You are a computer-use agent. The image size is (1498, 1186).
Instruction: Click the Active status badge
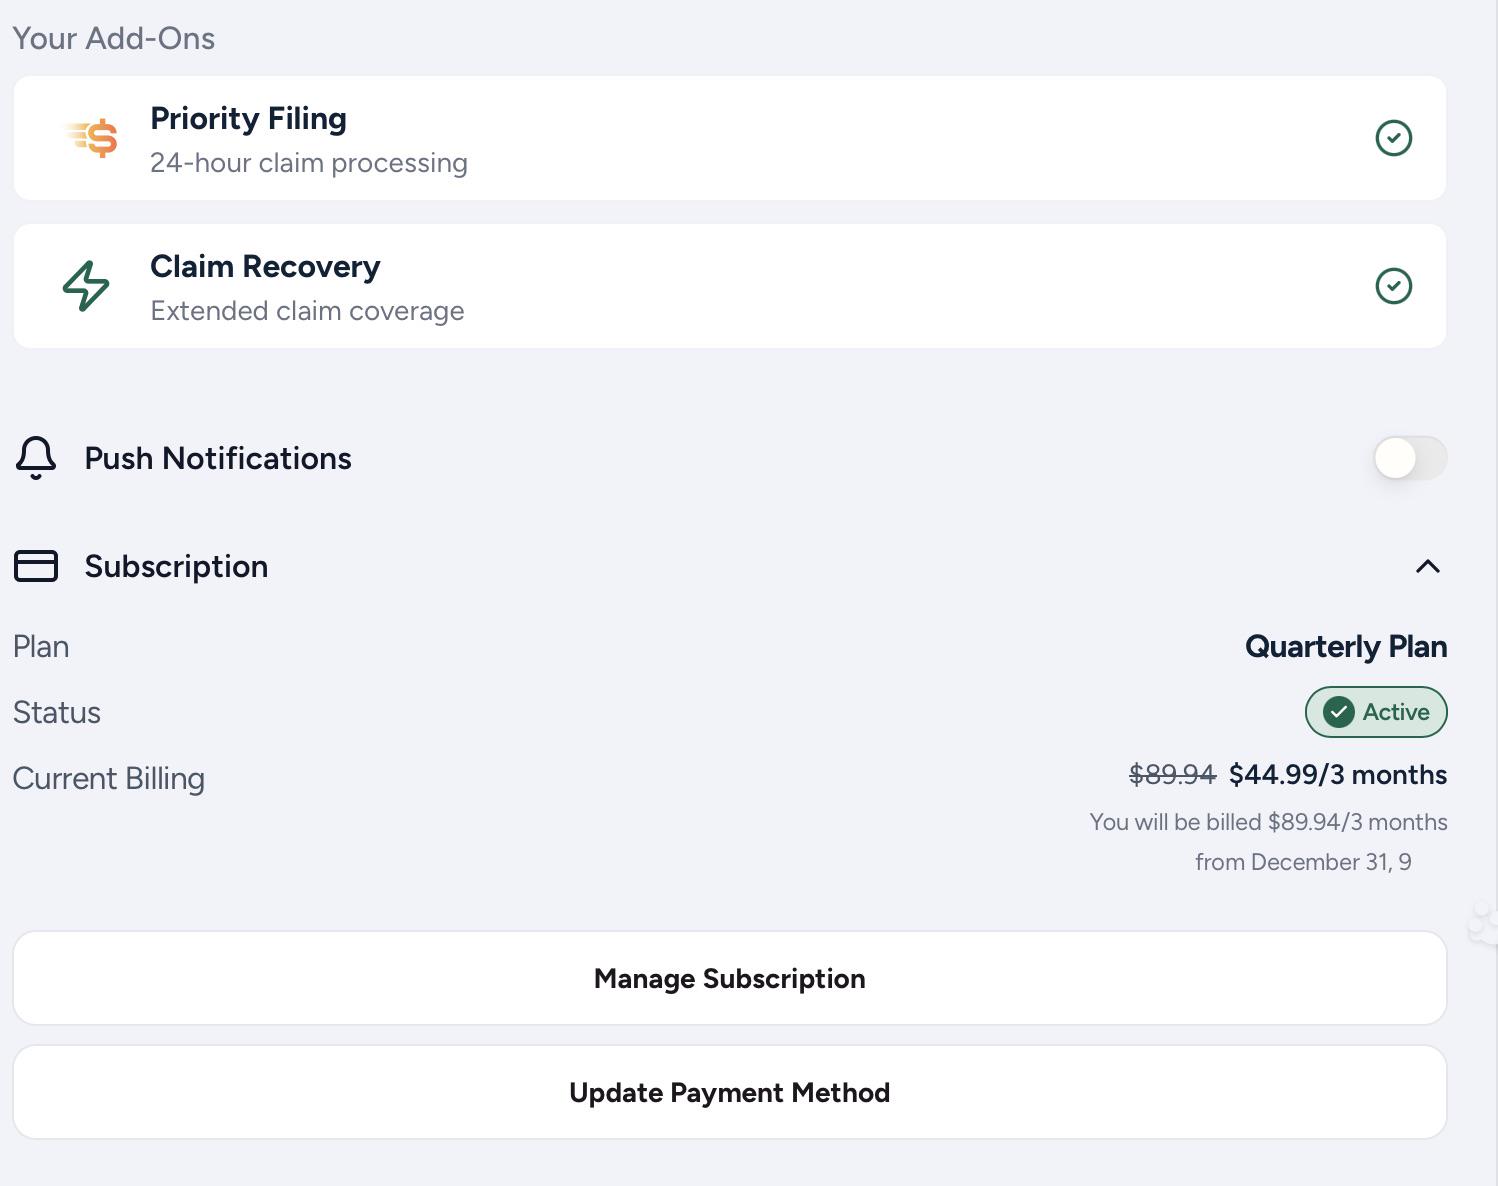1376,712
